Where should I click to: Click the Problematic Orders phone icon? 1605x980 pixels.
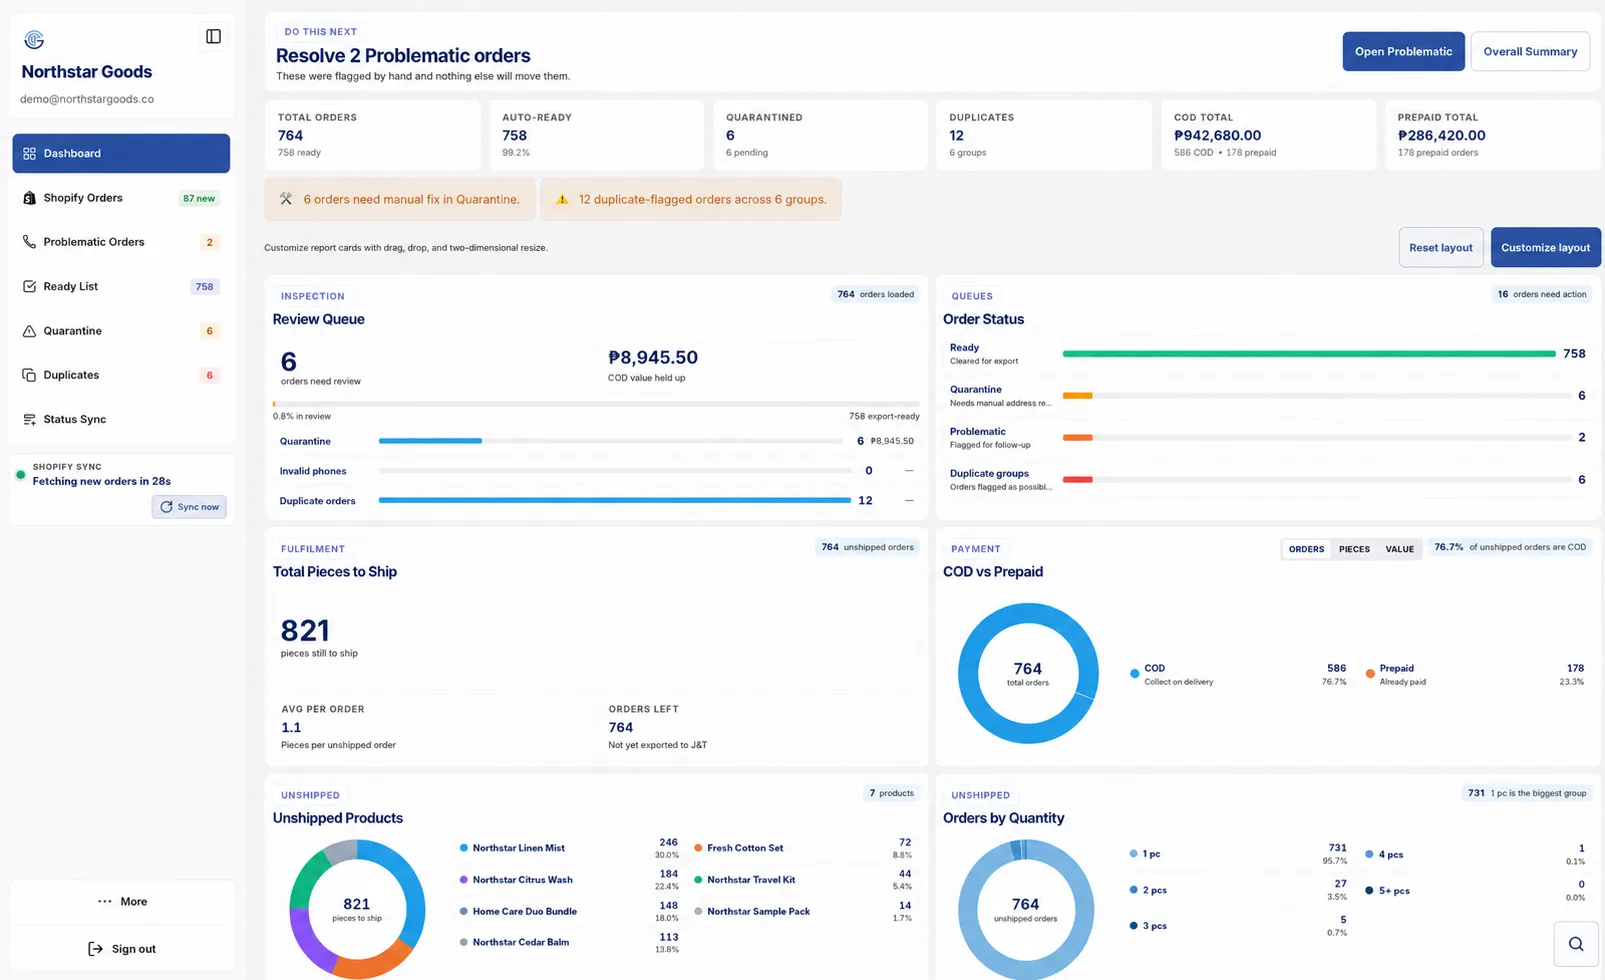point(29,242)
